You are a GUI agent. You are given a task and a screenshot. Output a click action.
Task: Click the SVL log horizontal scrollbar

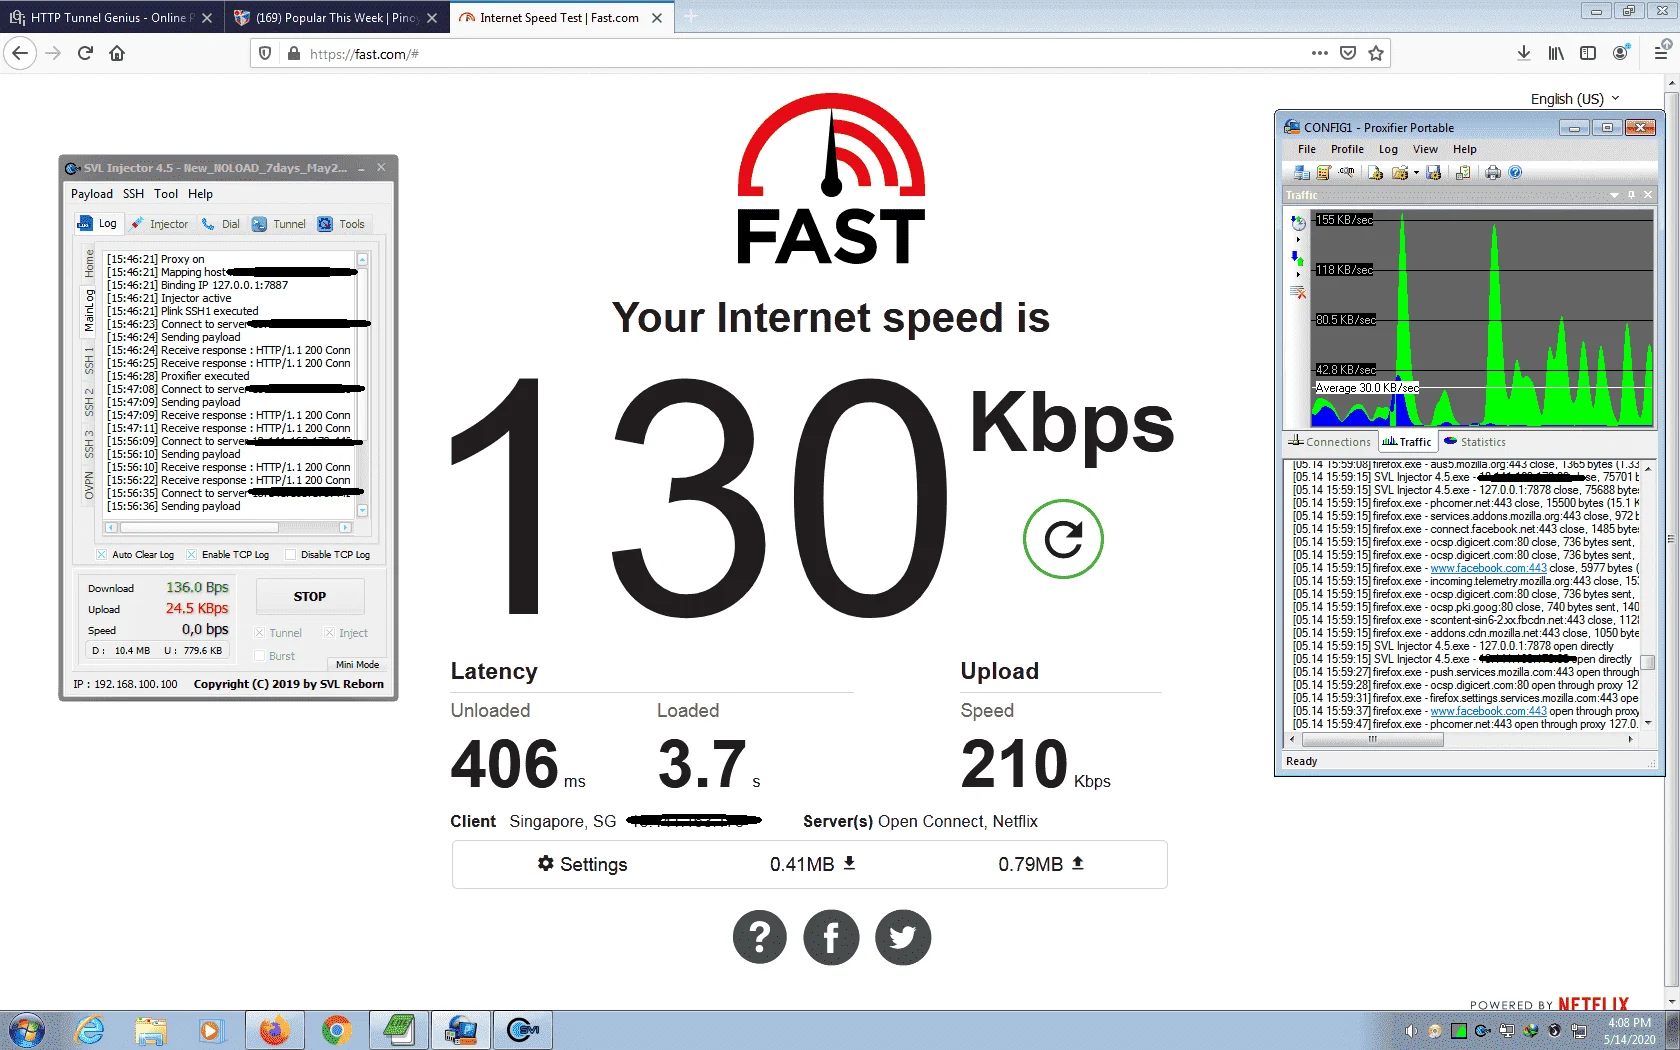pos(228,527)
